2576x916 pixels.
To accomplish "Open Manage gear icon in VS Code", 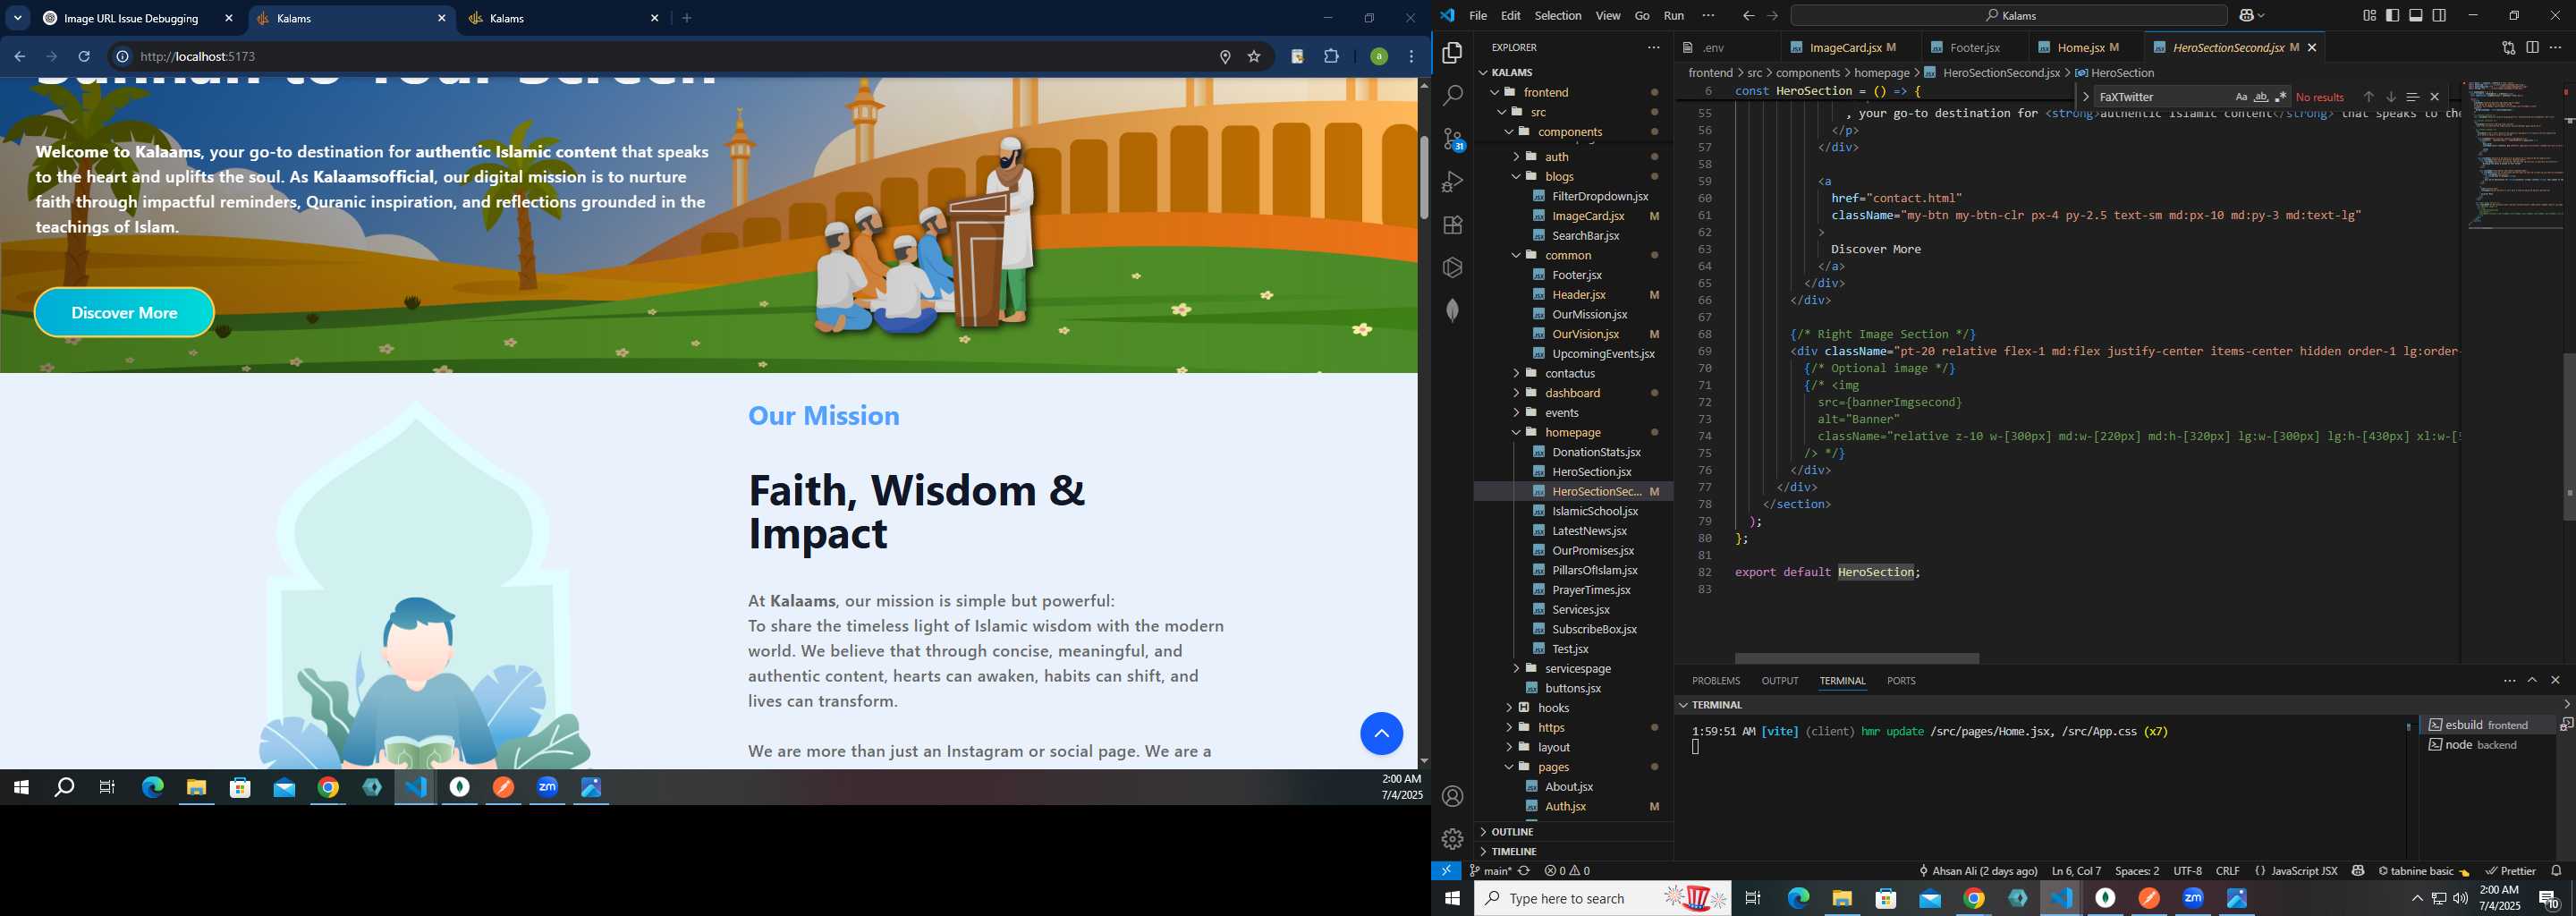I will point(1452,839).
